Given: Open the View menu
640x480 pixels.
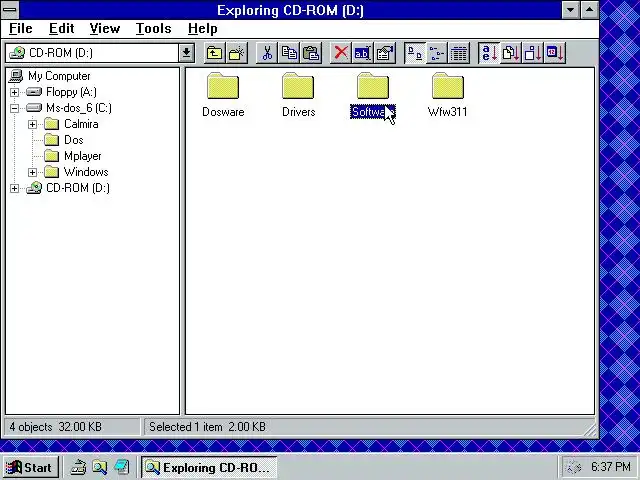Looking at the screenshot, I should point(105,29).
